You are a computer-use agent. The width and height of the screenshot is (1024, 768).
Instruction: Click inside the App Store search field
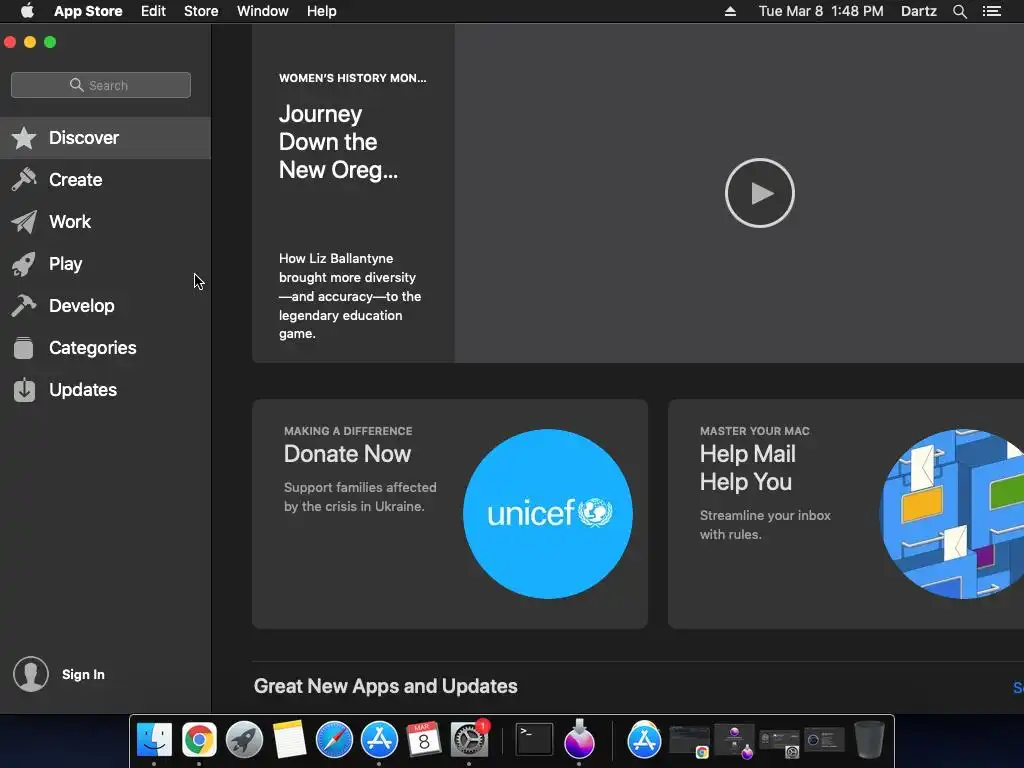[x=101, y=85]
